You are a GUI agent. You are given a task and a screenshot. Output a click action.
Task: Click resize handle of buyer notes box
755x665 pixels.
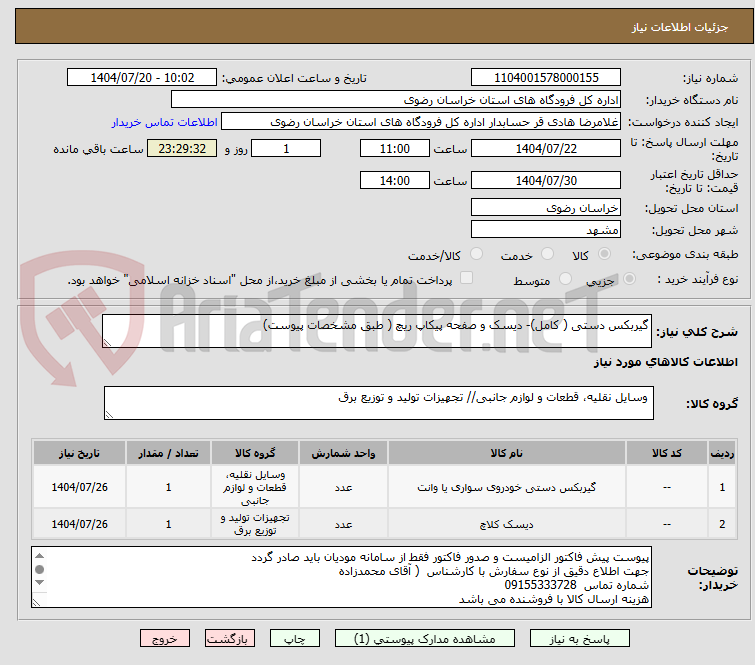point(36,602)
